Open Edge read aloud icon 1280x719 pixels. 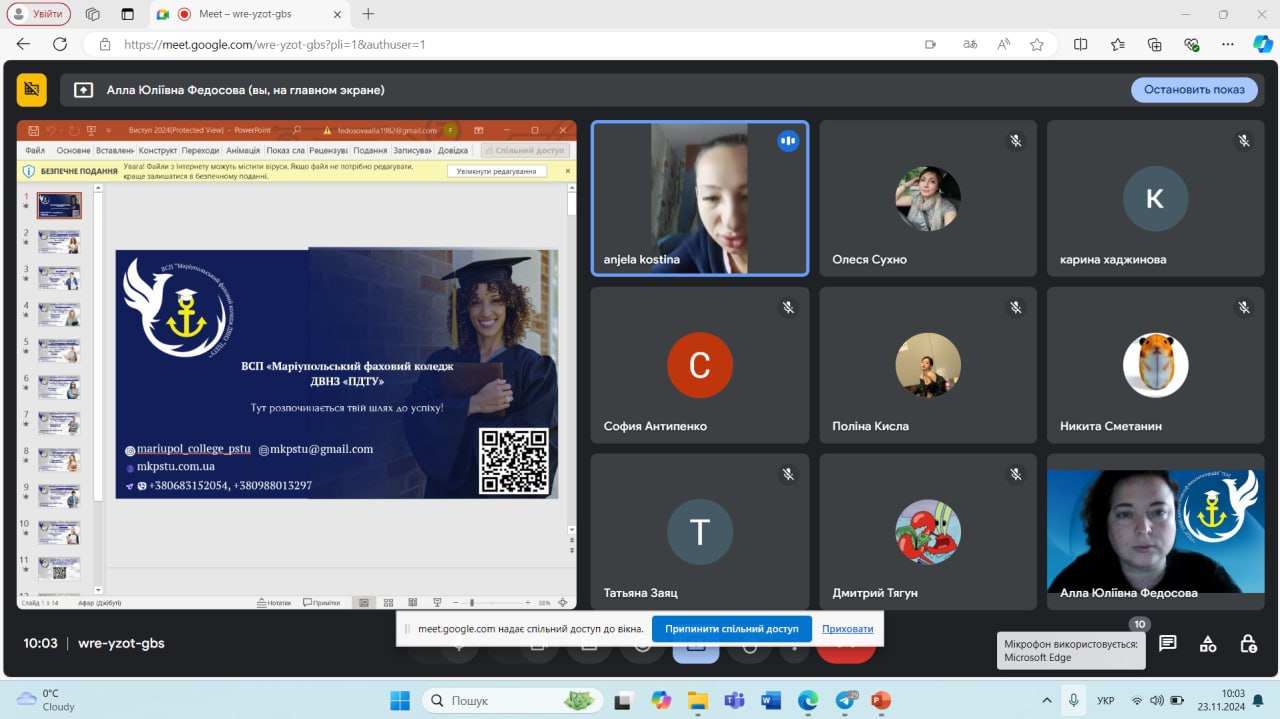point(1003,44)
